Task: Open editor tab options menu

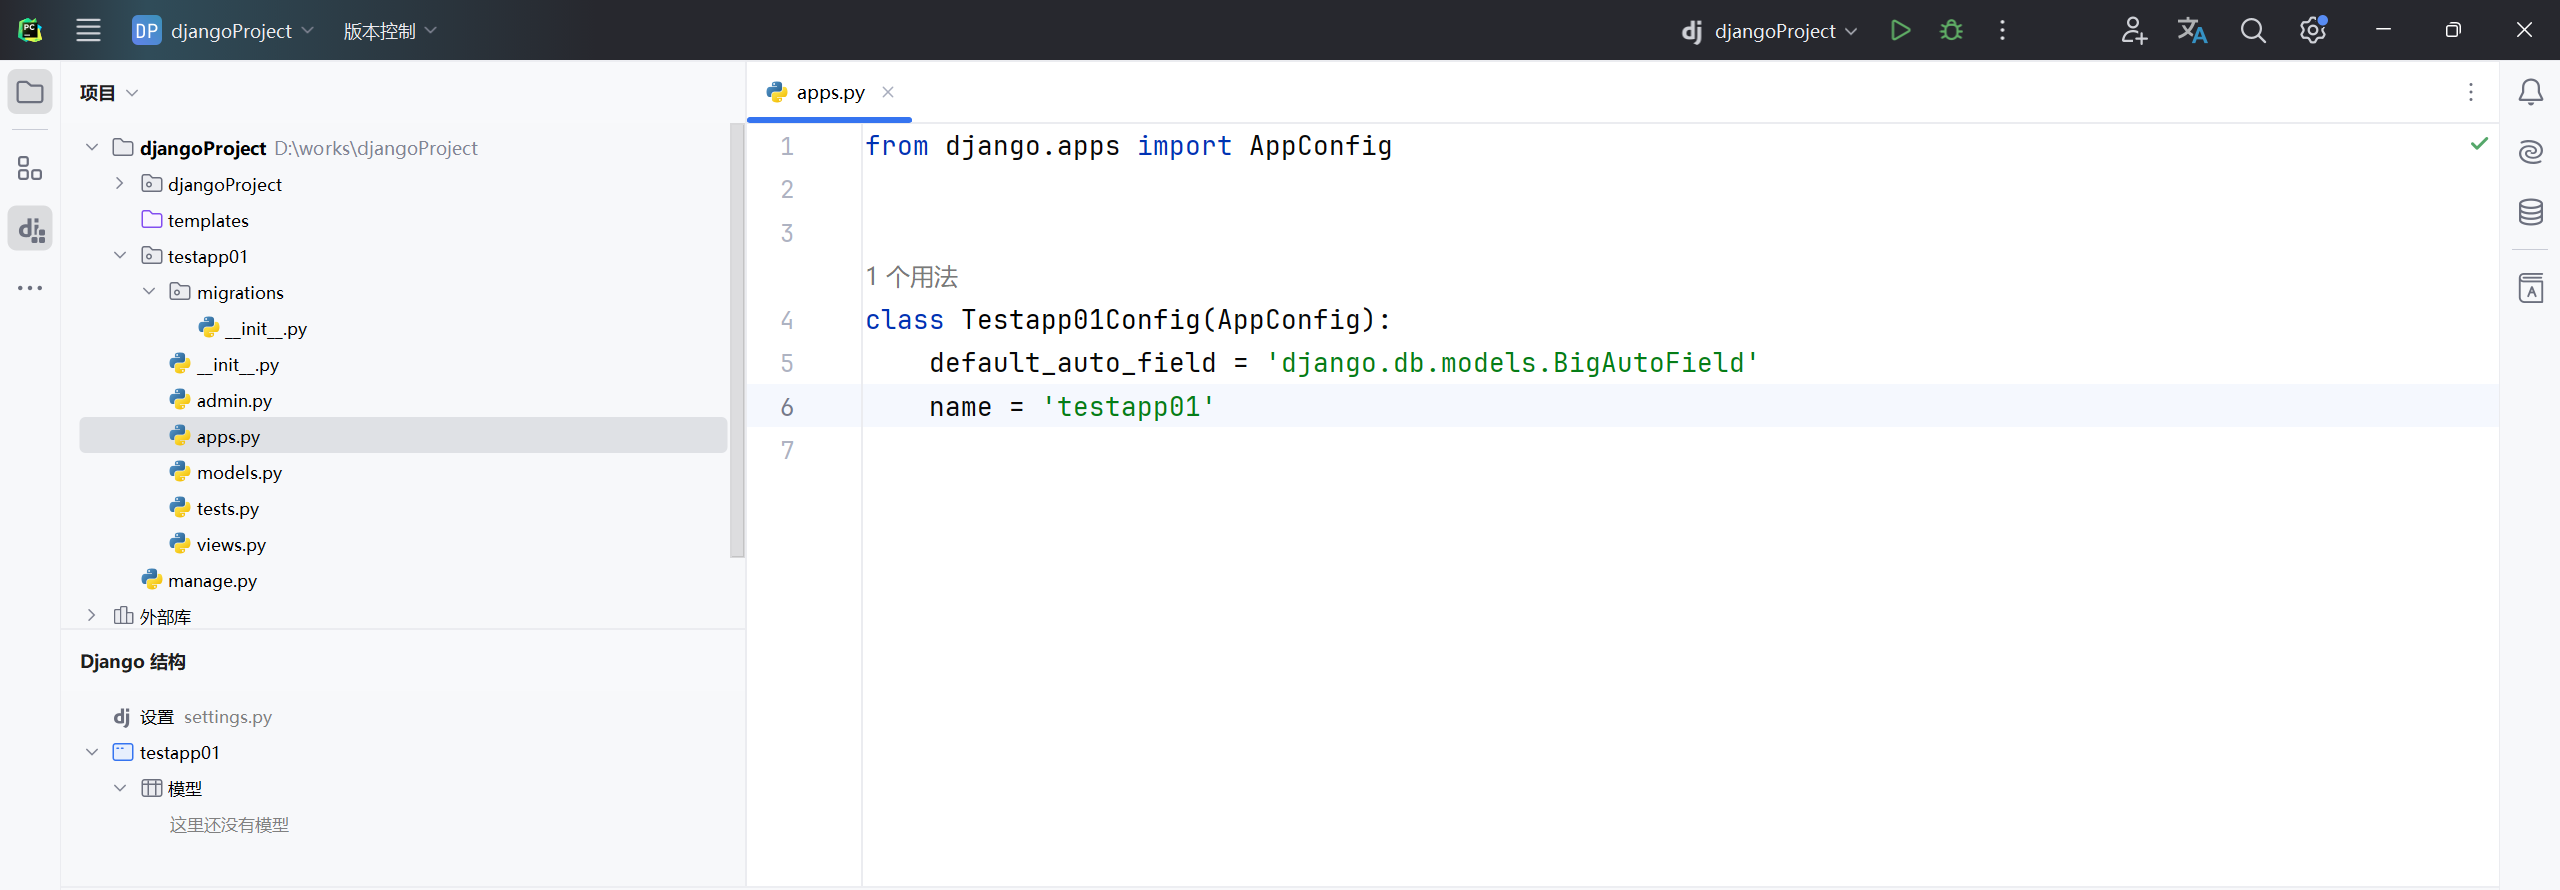Action: click(2471, 92)
